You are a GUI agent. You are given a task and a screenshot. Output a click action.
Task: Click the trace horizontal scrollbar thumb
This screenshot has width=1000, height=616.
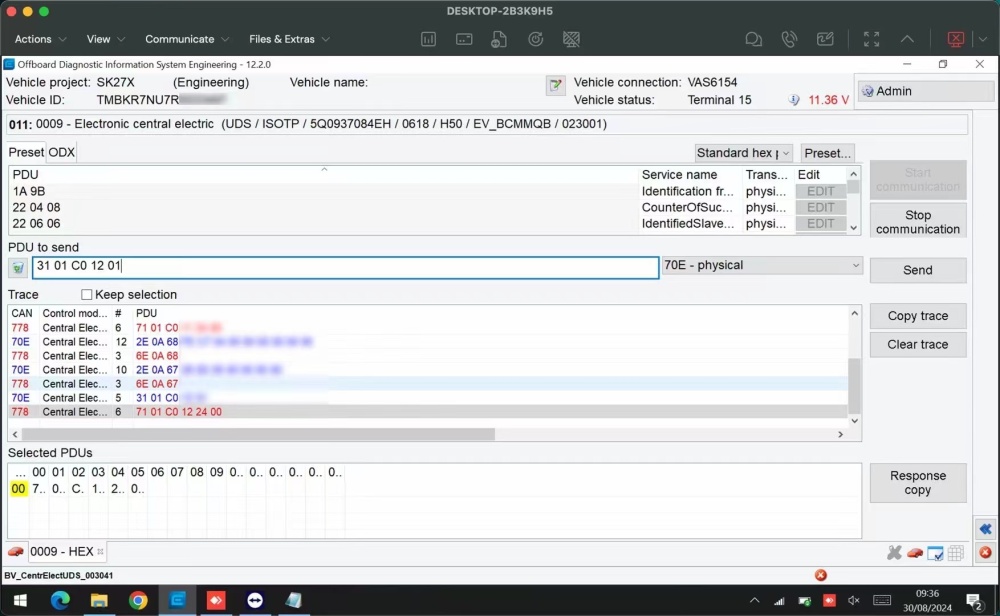(258, 434)
